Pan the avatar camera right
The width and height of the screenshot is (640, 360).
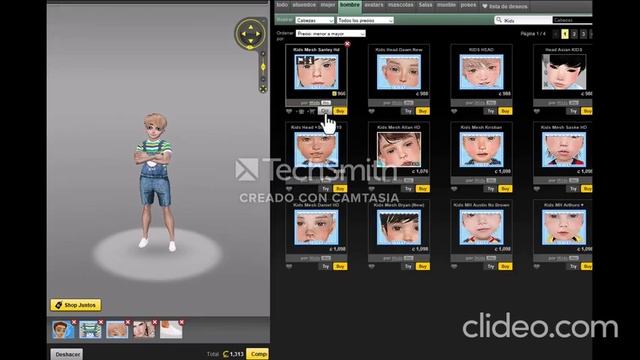pos(258,34)
